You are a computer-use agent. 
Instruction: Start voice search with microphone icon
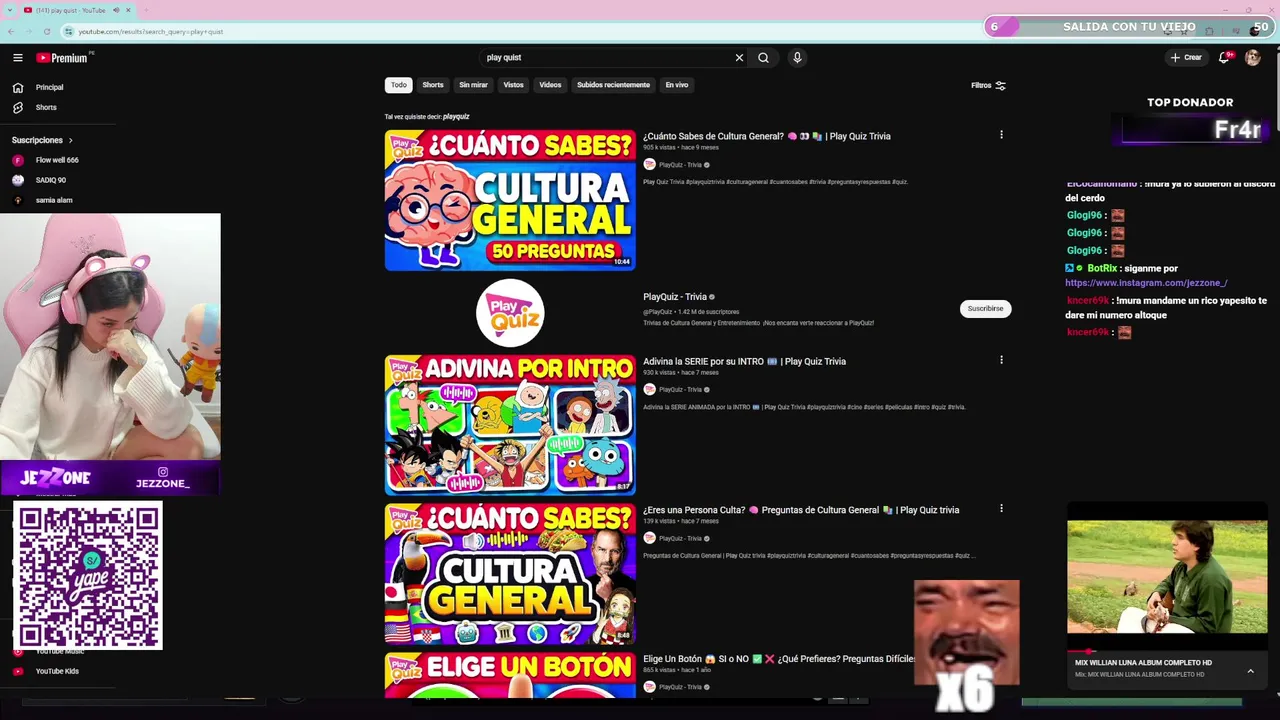tap(797, 58)
